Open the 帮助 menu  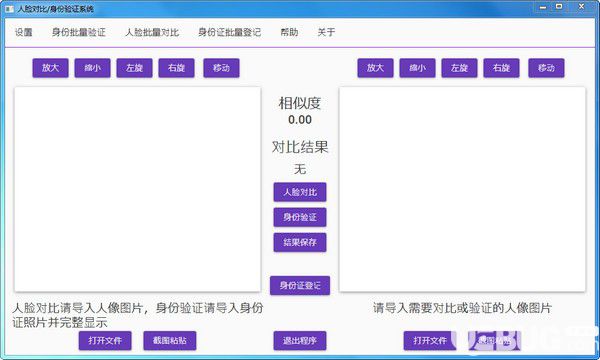(289, 33)
